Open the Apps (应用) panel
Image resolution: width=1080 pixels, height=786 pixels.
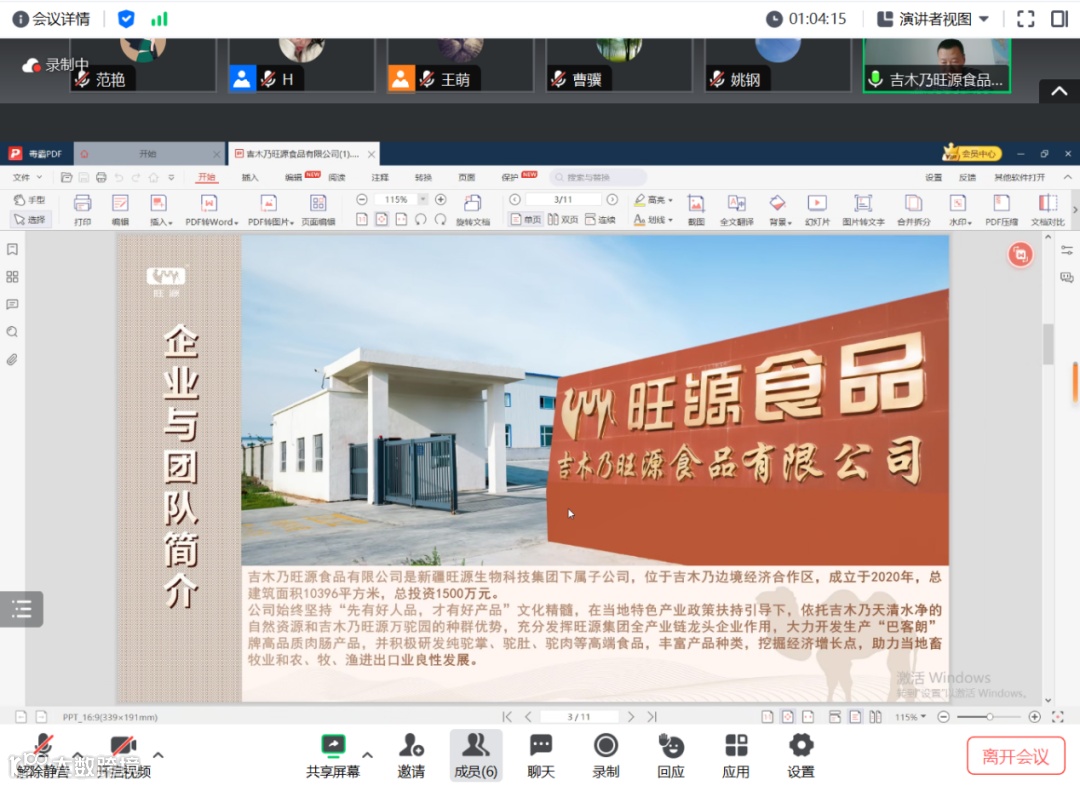736,756
